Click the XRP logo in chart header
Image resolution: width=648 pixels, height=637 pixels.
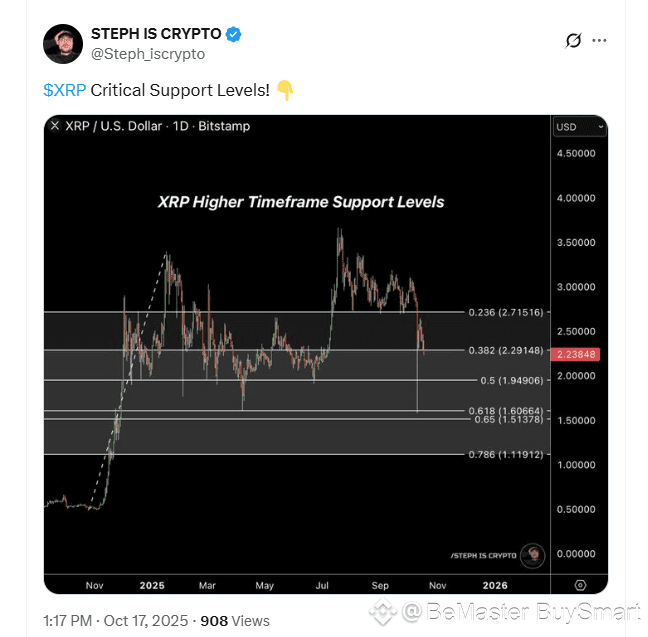coord(55,127)
